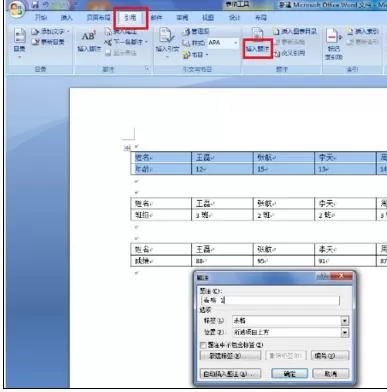Click the 3班 cell under 王磊

pos(222,215)
